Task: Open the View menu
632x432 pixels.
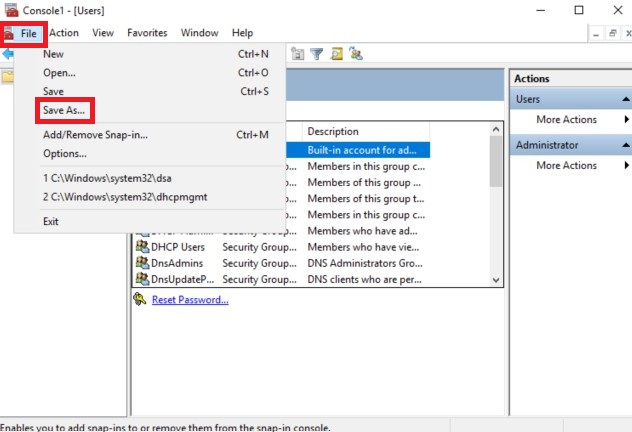Action: [x=103, y=33]
